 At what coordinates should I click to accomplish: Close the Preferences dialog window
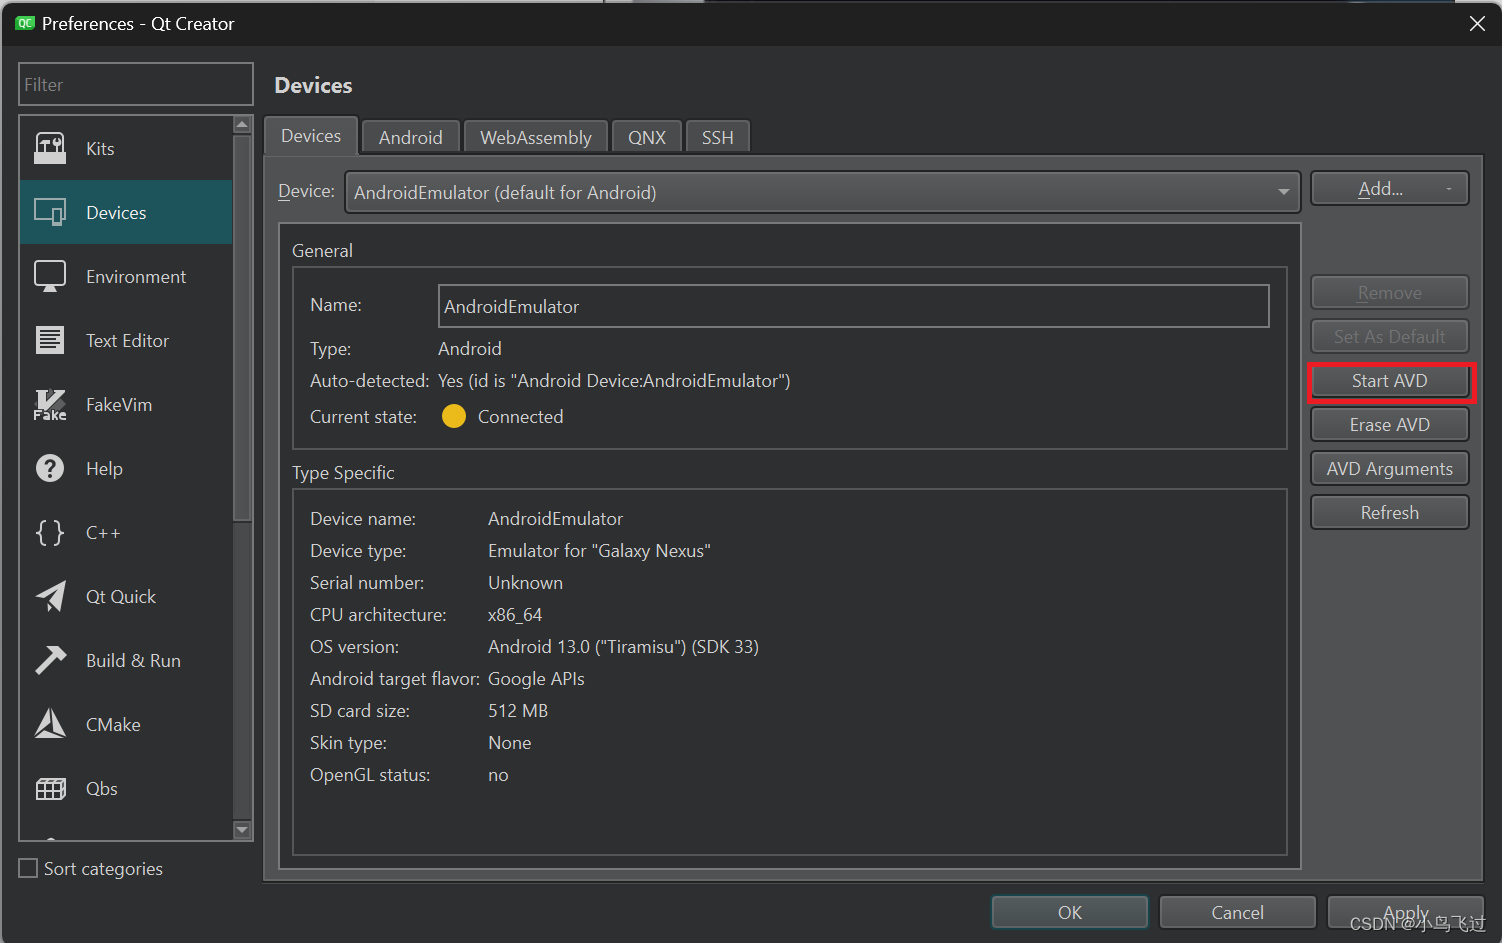coord(1477,23)
